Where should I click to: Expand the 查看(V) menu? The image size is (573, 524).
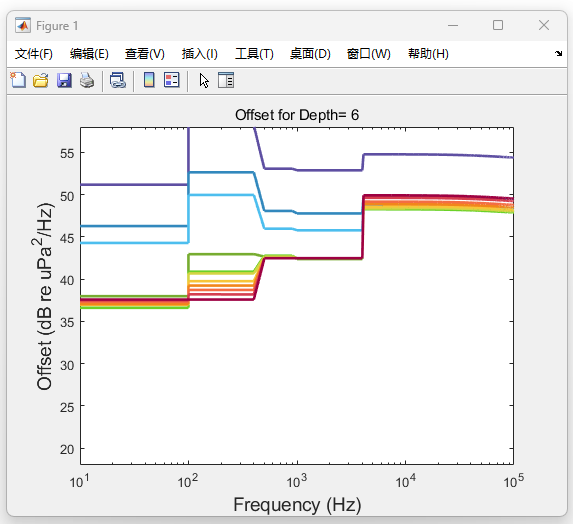pyautogui.click(x=145, y=54)
